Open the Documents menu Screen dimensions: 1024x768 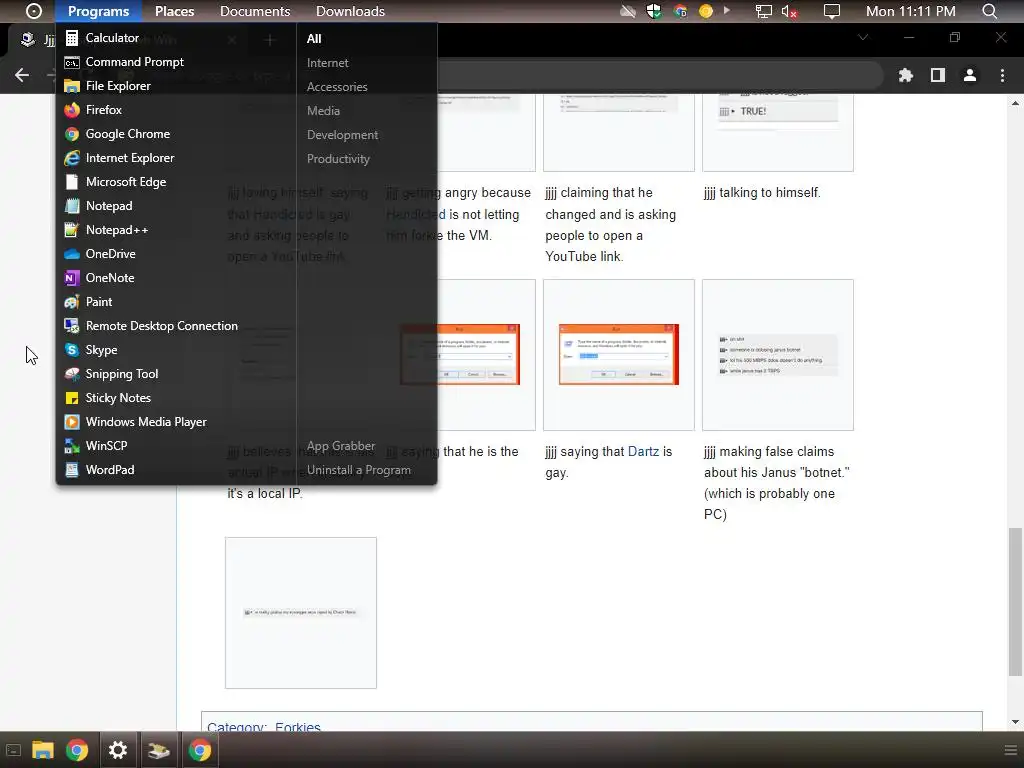pyautogui.click(x=255, y=11)
